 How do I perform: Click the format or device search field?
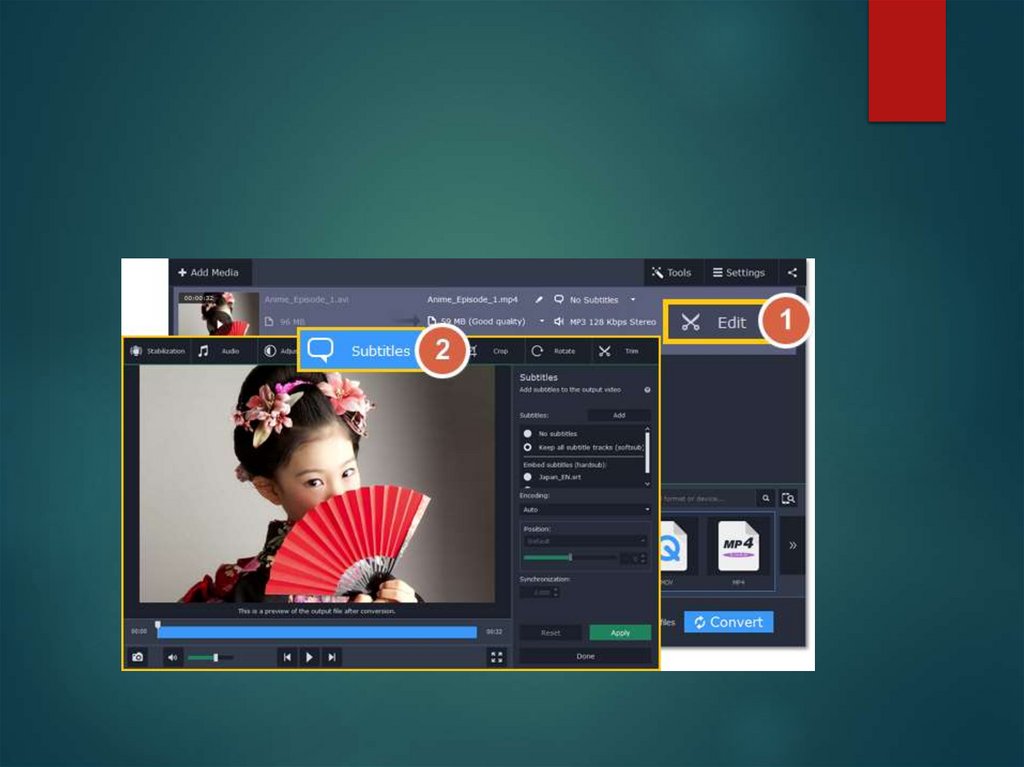click(708, 498)
